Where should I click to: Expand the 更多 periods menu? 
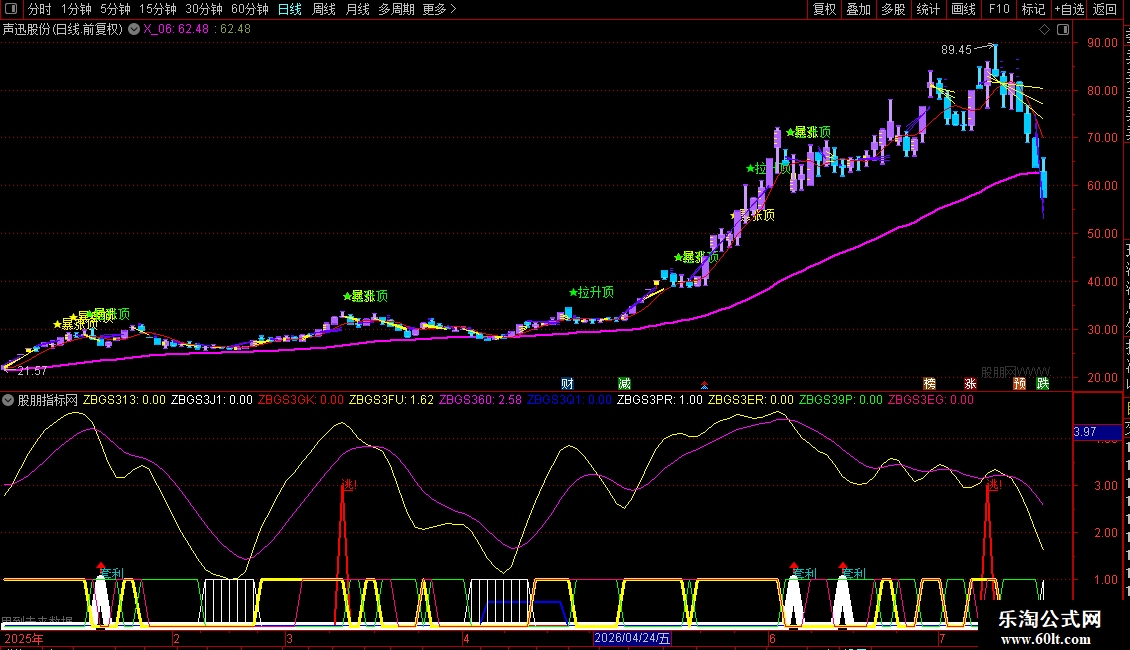click(x=440, y=9)
